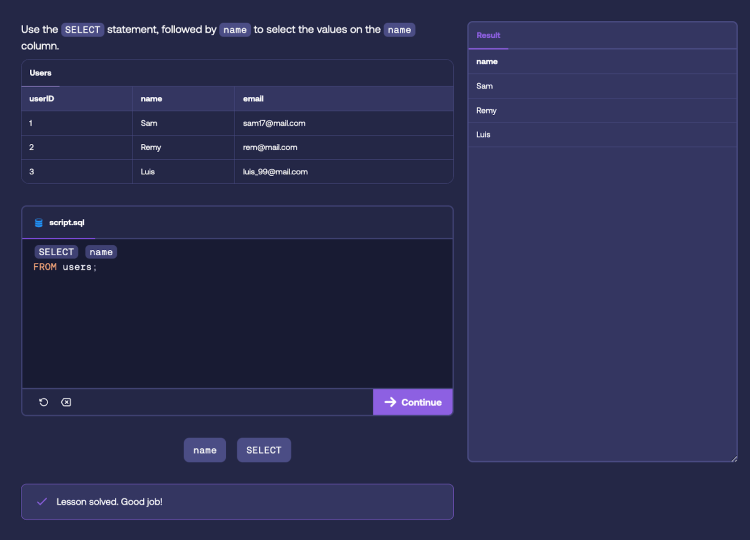This screenshot has width=750, height=540.
Task: Click the checkmark icon in the success message
Action: click(41, 501)
